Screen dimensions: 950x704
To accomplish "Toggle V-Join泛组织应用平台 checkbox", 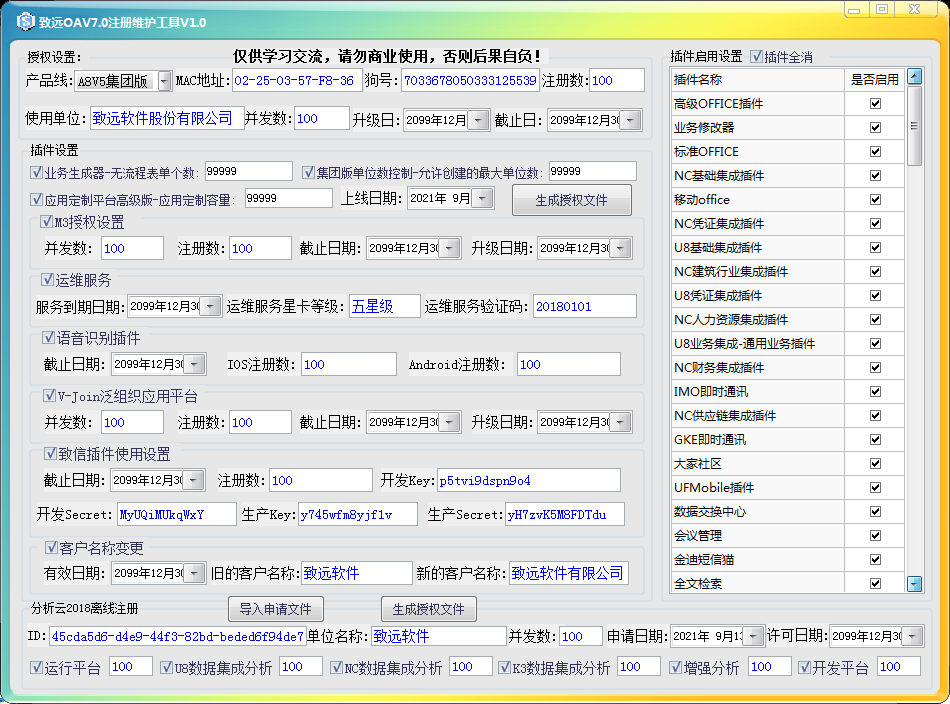I will coord(50,396).
